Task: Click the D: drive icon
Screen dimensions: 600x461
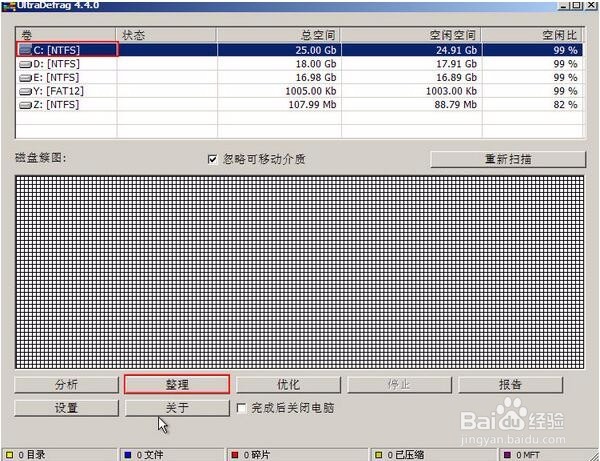Action: 25,64
